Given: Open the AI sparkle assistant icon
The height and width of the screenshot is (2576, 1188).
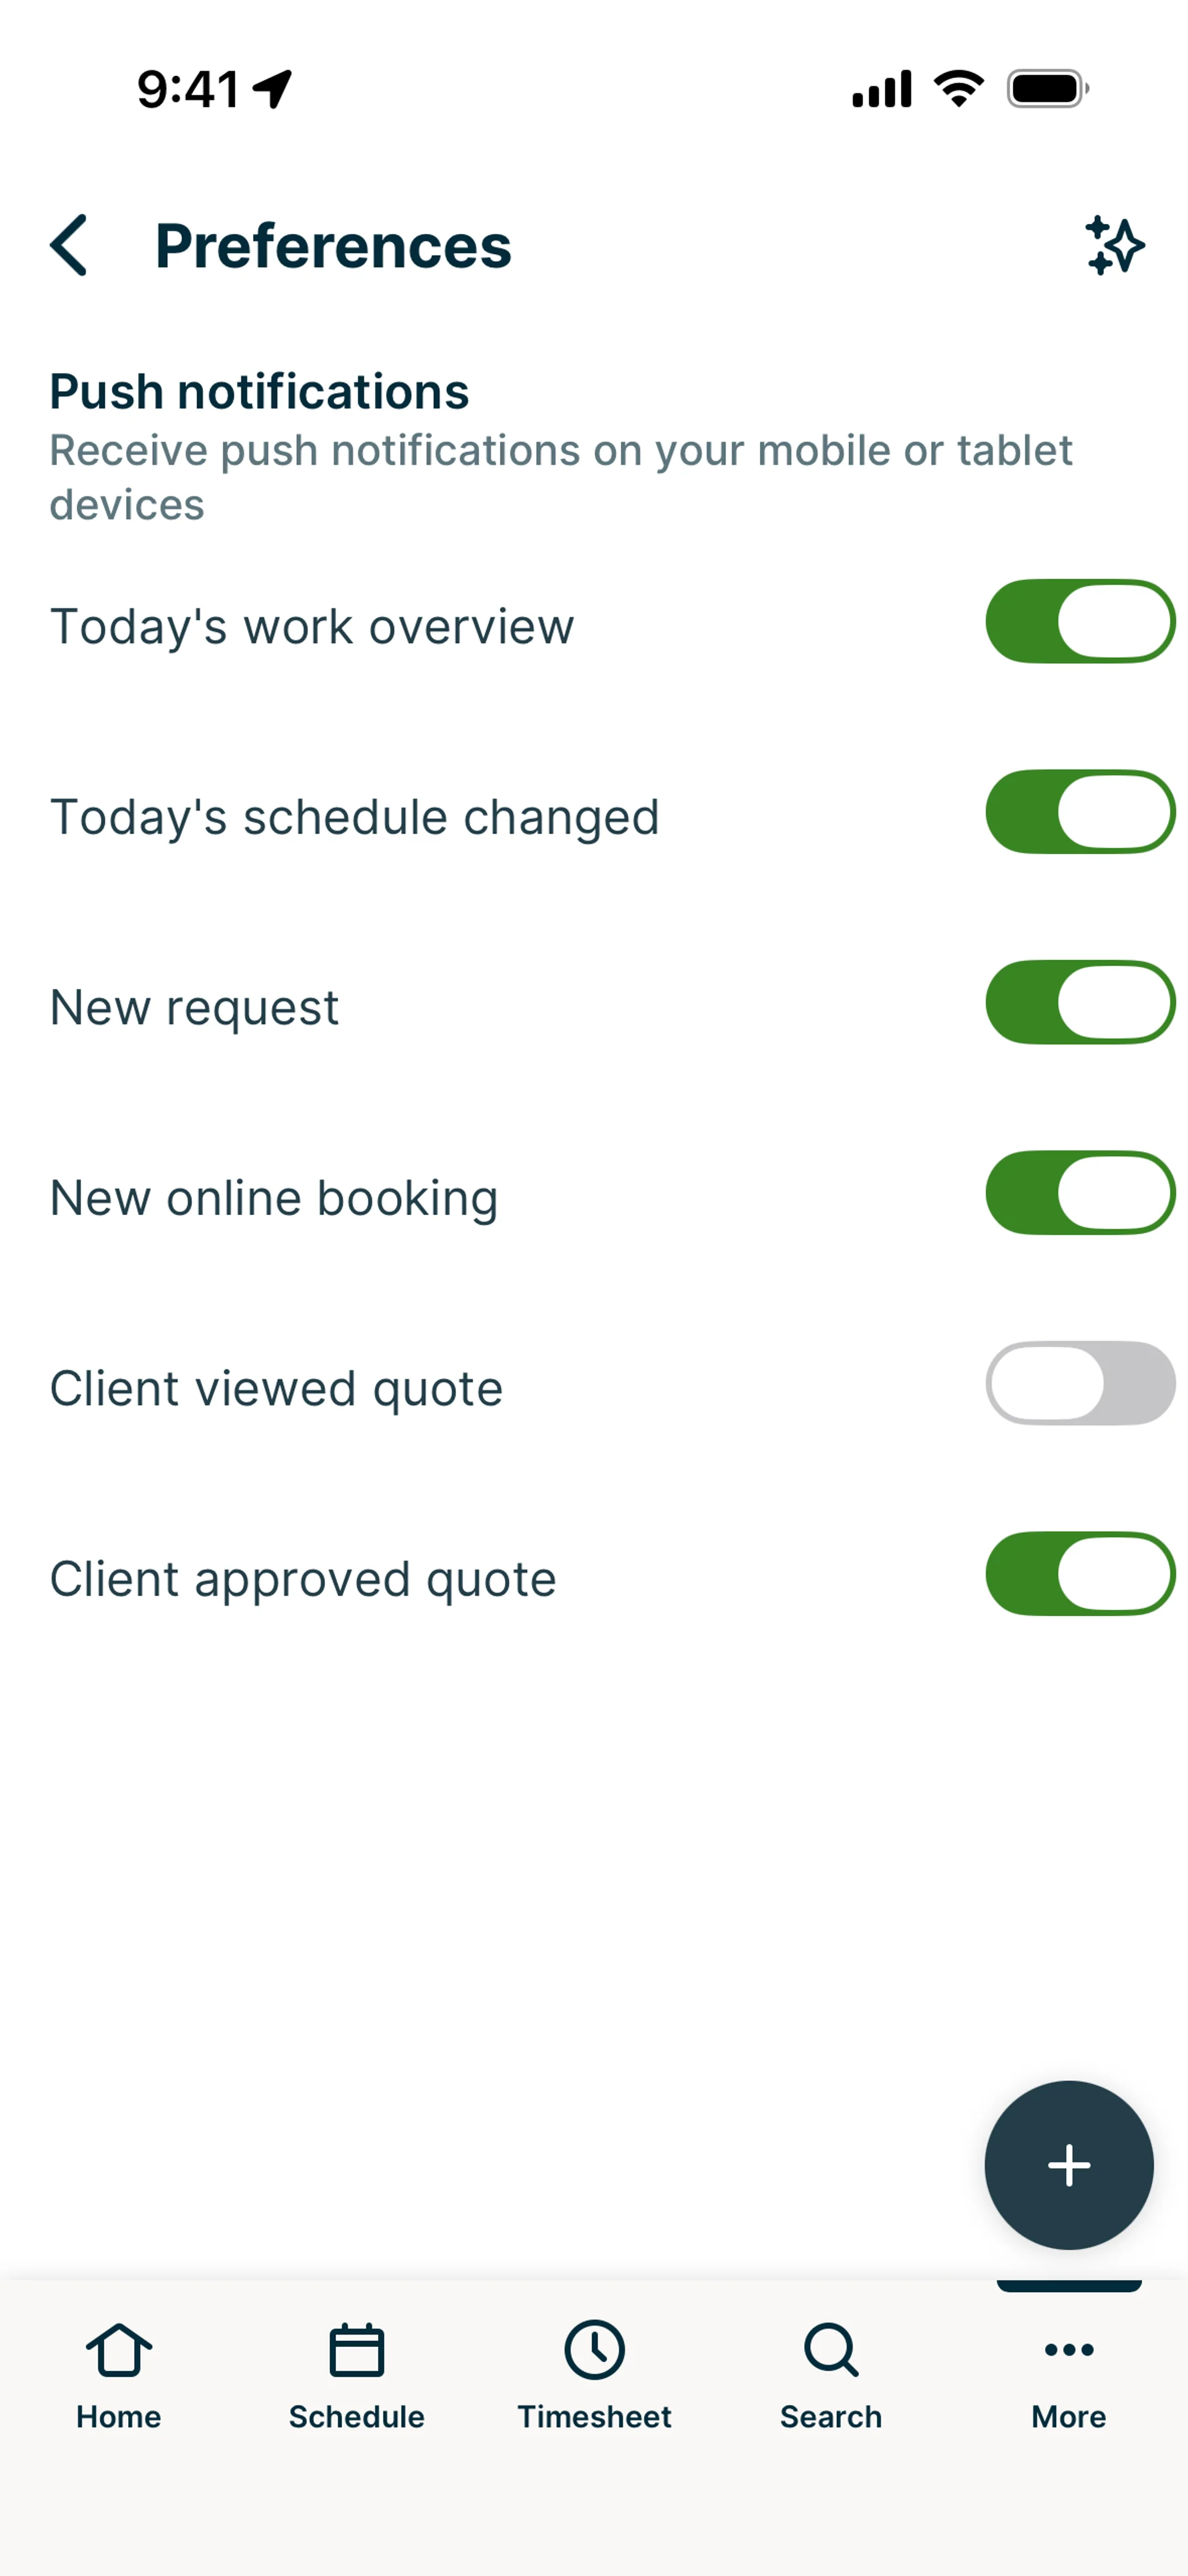Looking at the screenshot, I should click(1114, 245).
